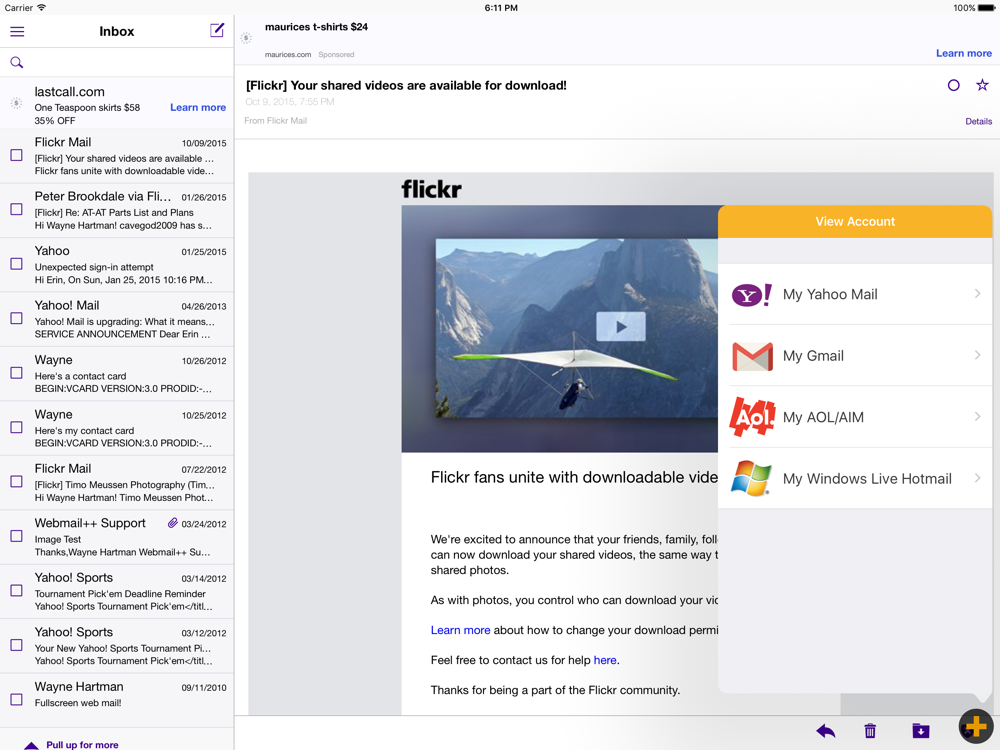This screenshot has height=750, width=1000.
Task: Expand My Yahoo Mail chevron
Action: click(978, 293)
